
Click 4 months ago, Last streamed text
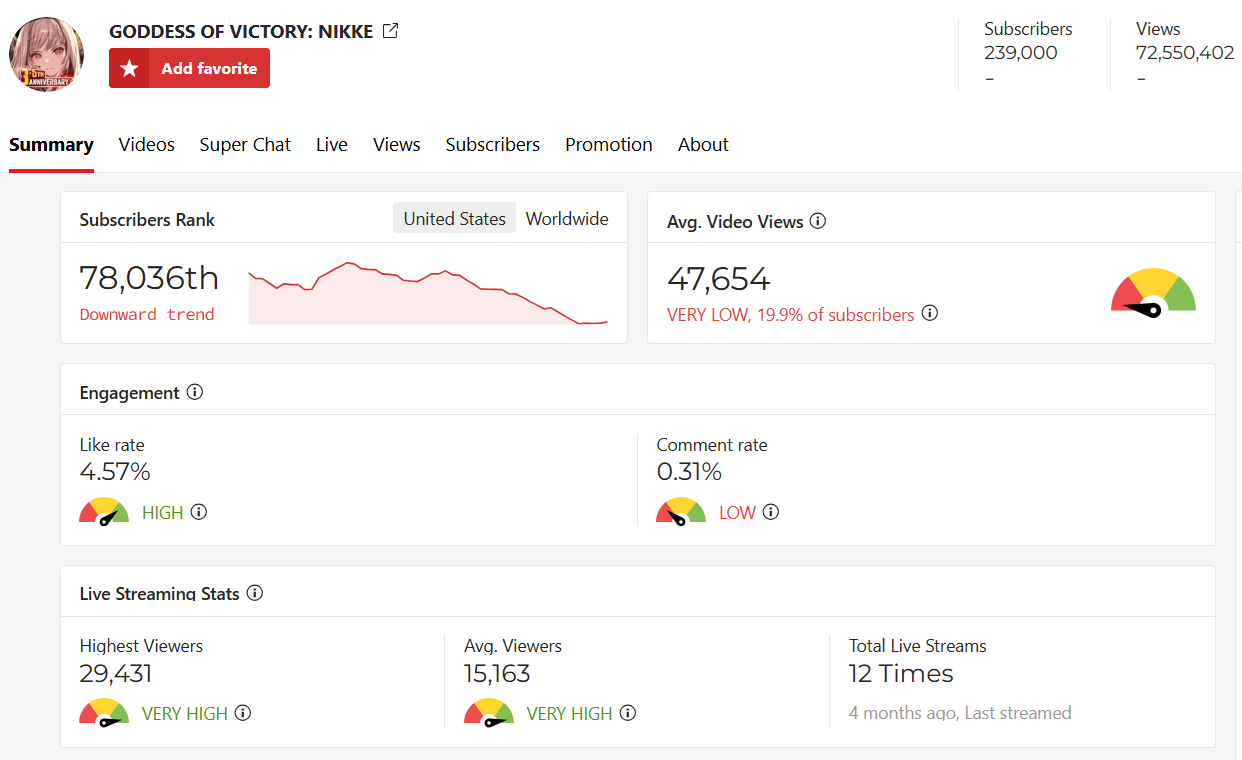click(x=960, y=713)
